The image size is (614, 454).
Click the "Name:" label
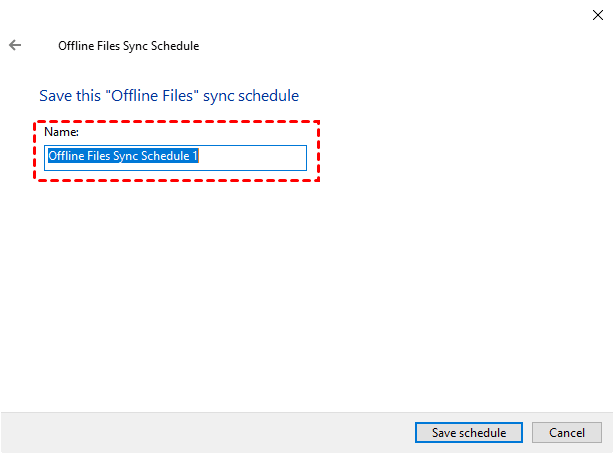(x=62, y=131)
